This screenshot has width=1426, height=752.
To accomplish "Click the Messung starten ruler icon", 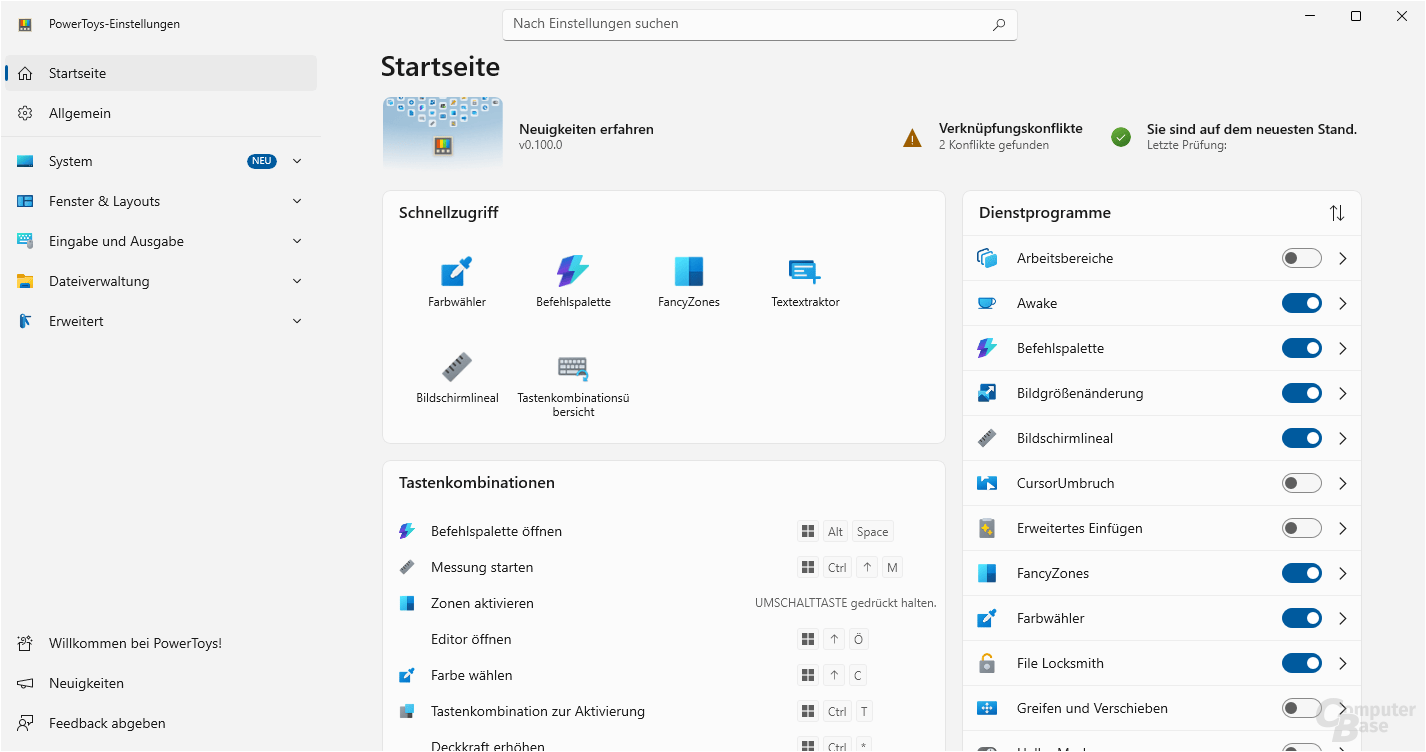I will [407, 567].
